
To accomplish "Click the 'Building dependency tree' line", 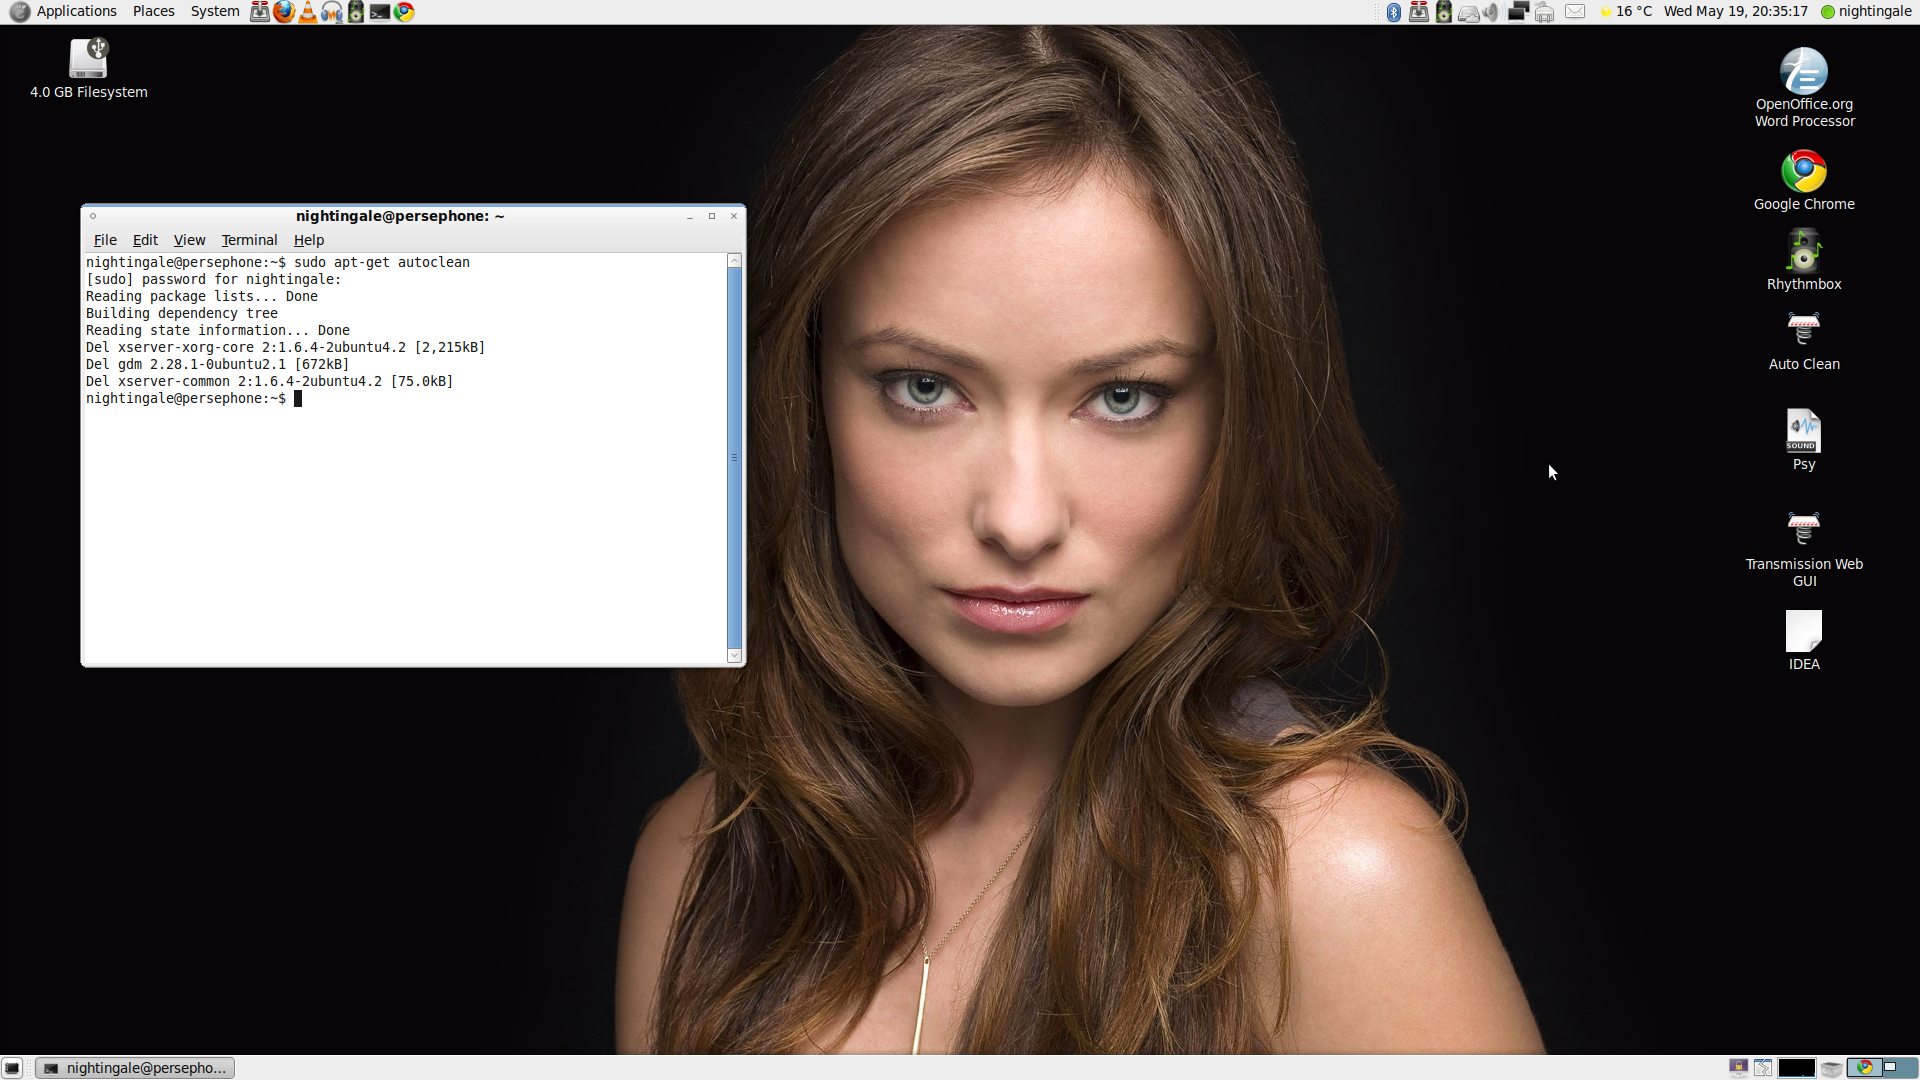I will click(x=182, y=313).
